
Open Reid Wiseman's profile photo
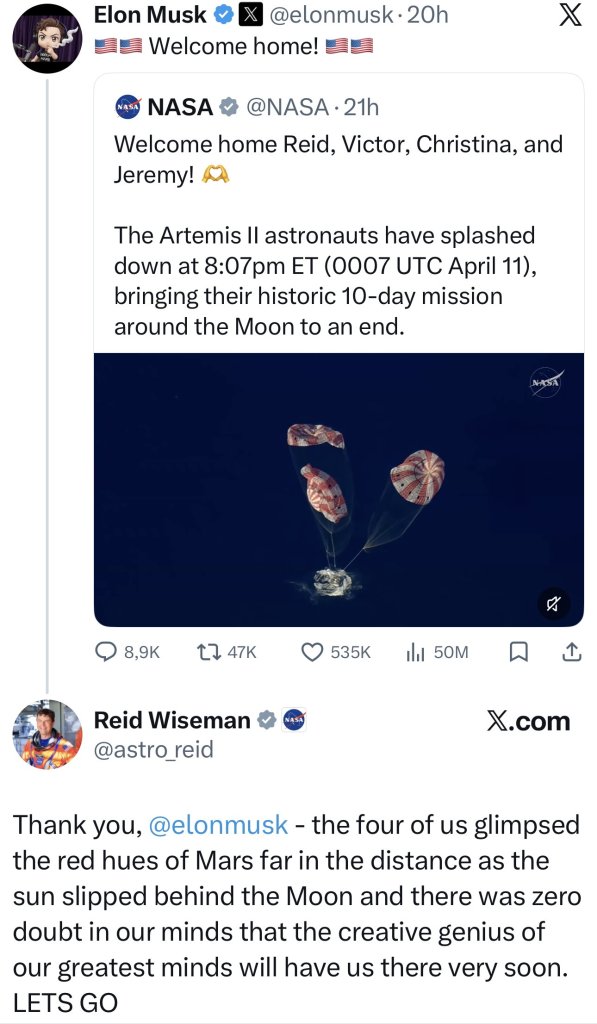[x=47, y=735]
